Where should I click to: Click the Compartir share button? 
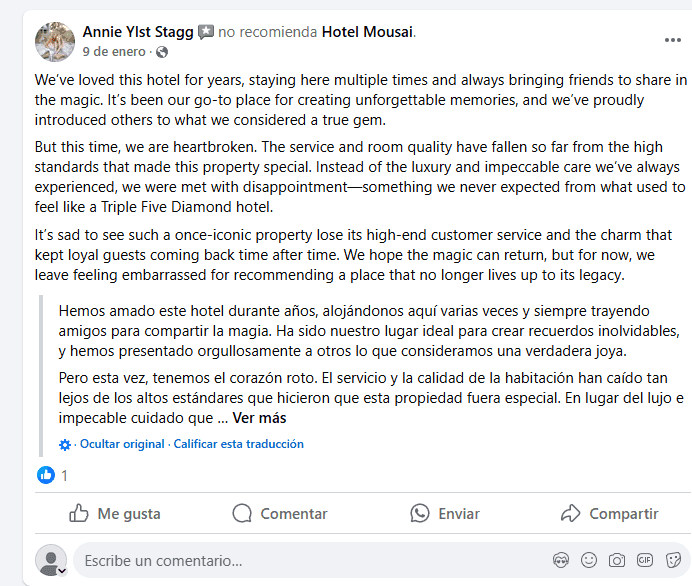tap(609, 514)
